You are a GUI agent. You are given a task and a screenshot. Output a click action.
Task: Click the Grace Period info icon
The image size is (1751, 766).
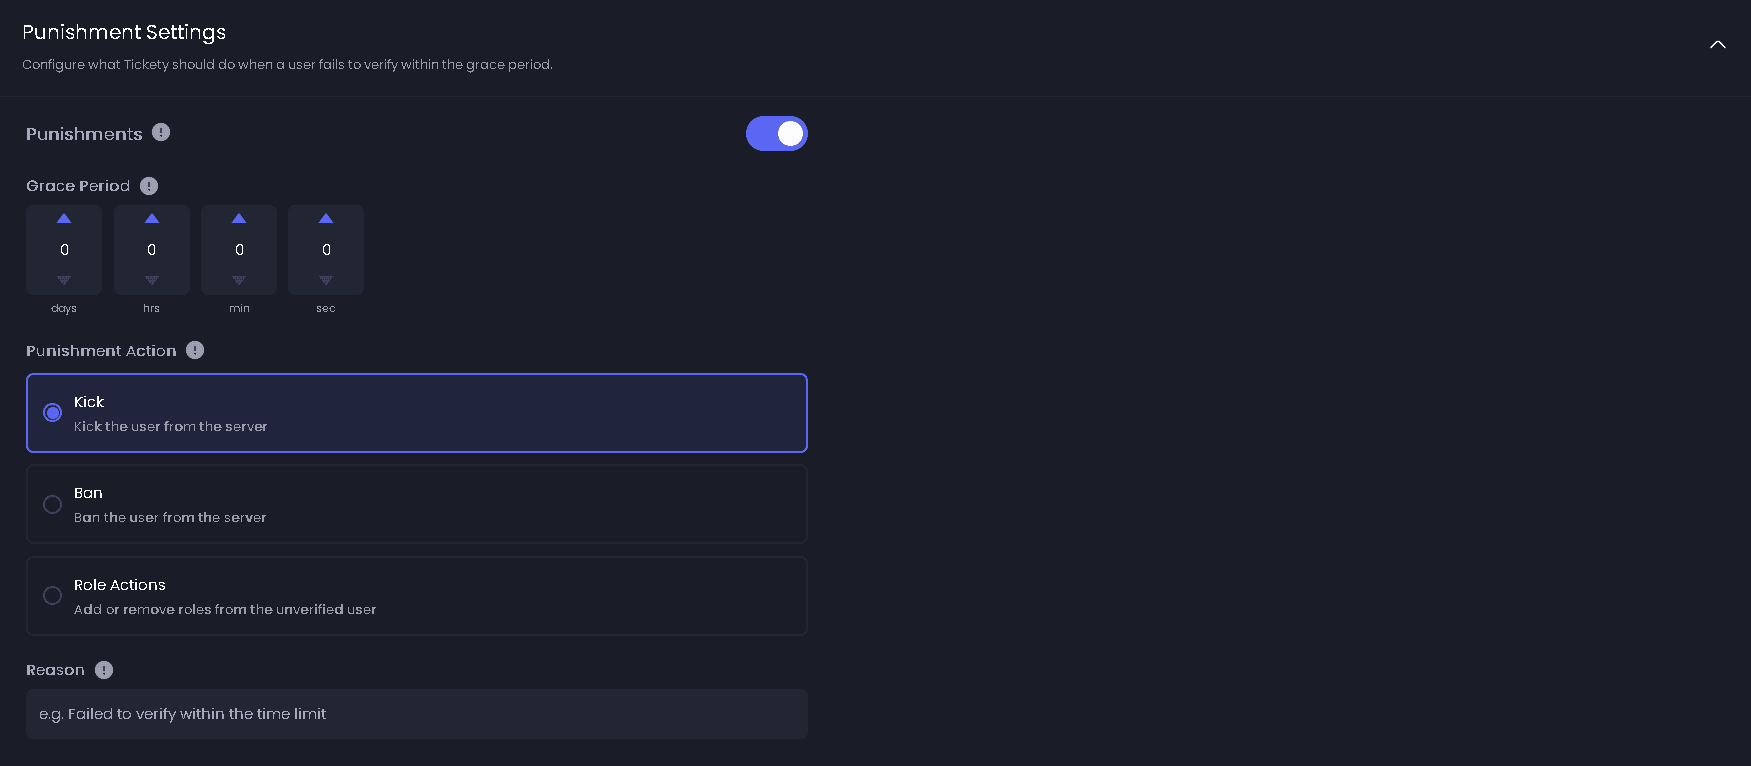coord(149,185)
